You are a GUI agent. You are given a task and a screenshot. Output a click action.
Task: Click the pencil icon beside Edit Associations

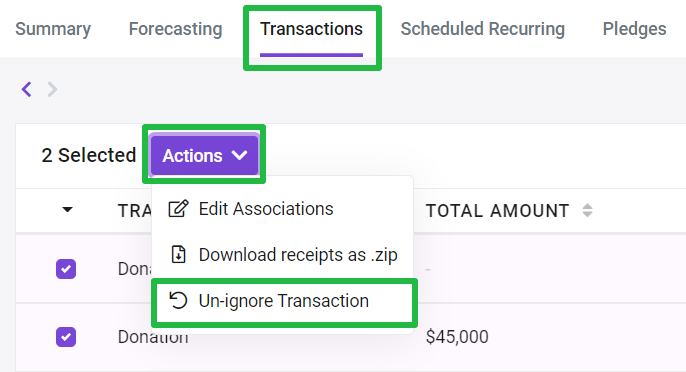(x=178, y=209)
